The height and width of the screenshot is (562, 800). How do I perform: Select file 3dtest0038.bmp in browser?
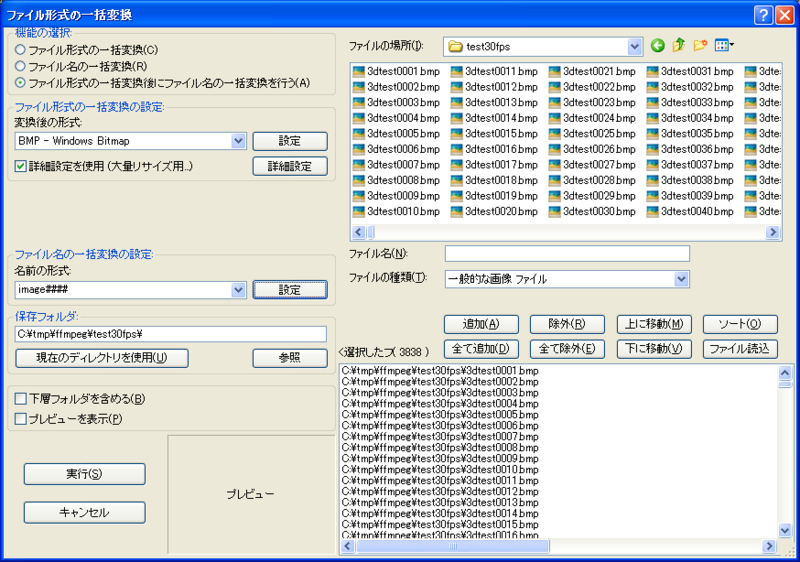pyautogui.click(x=690, y=180)
